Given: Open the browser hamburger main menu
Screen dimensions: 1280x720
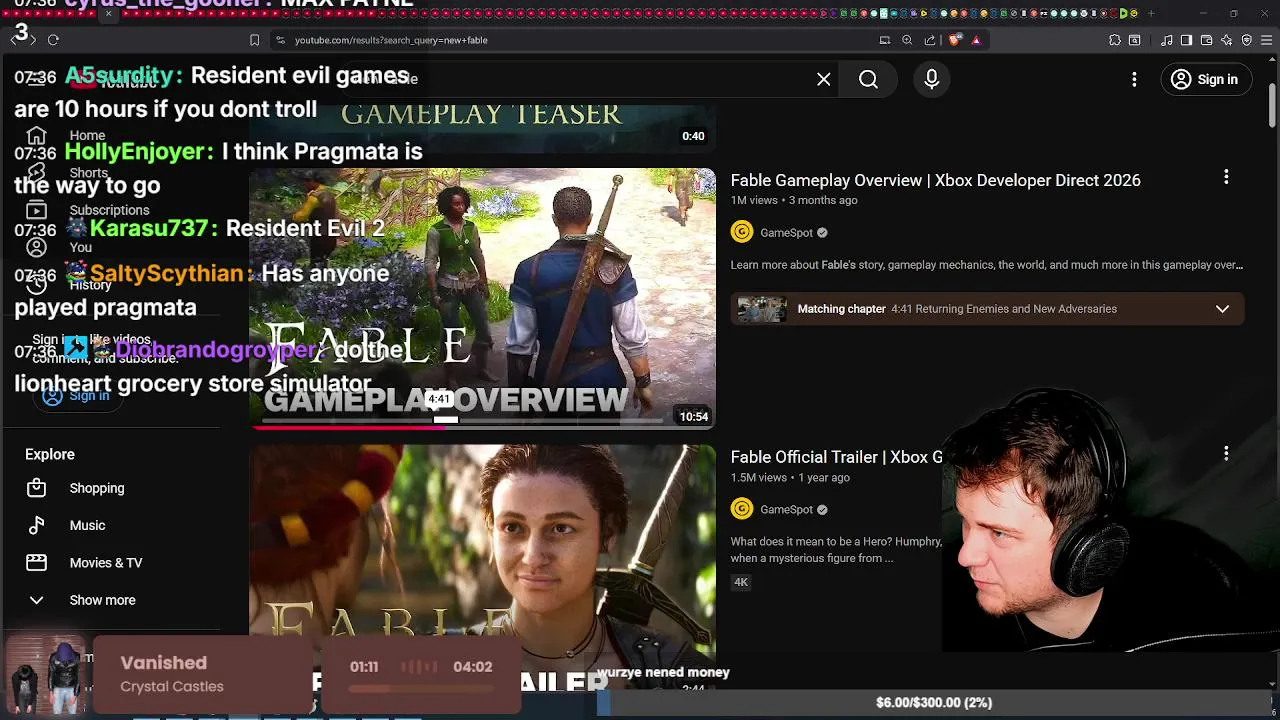Looking at the screenshot, I should tap(1267, 40).
